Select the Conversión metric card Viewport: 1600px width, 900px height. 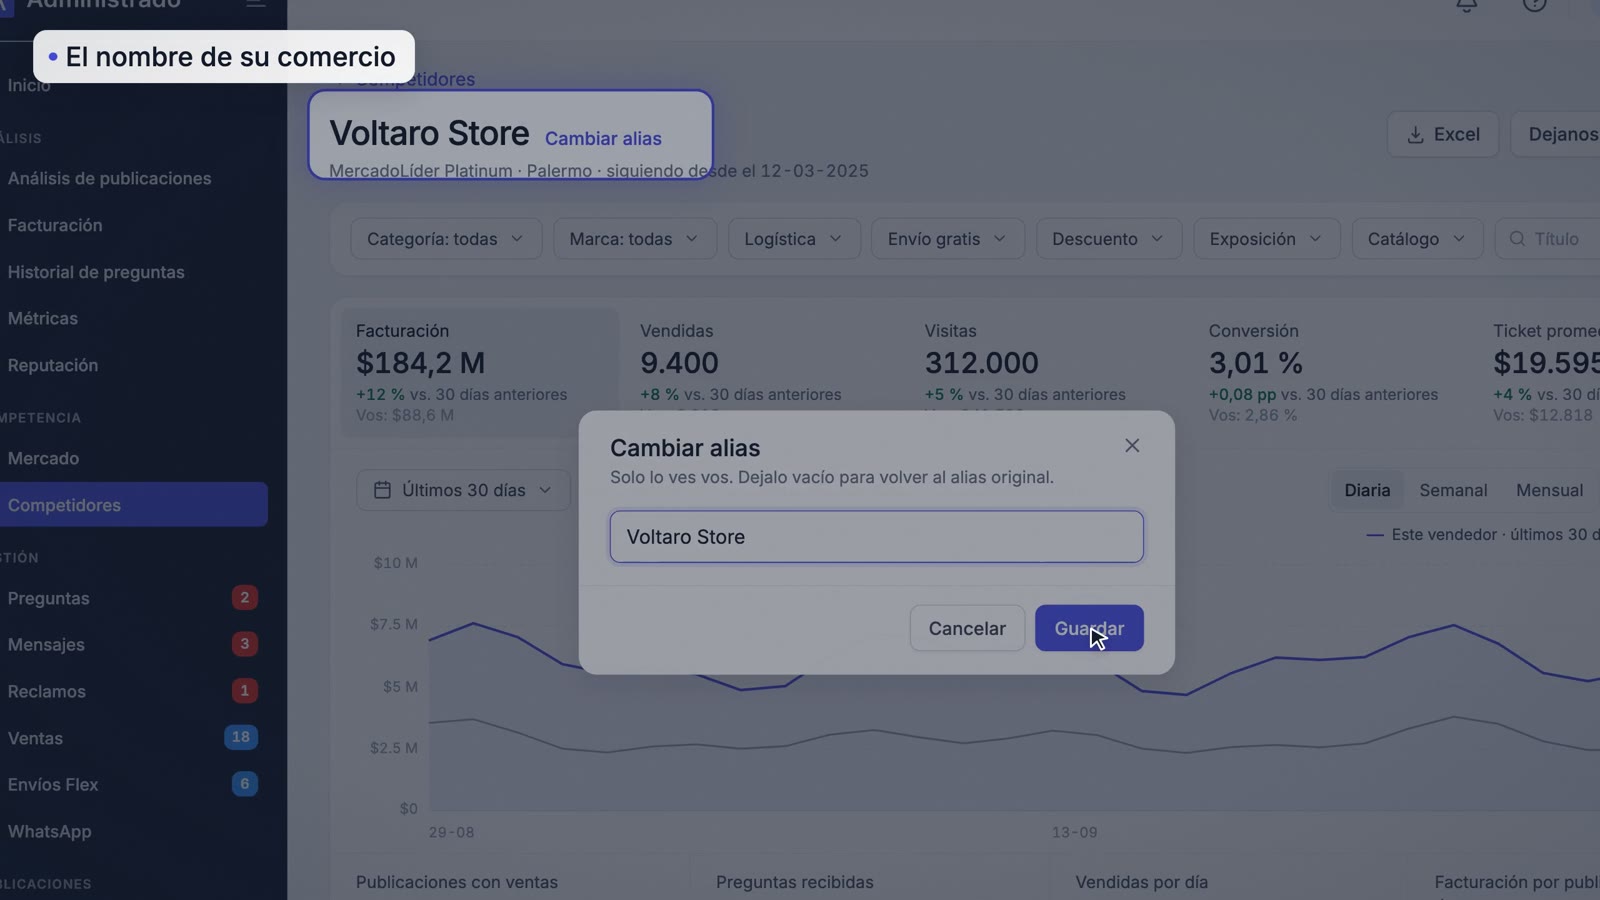[x=1334, y=372]
